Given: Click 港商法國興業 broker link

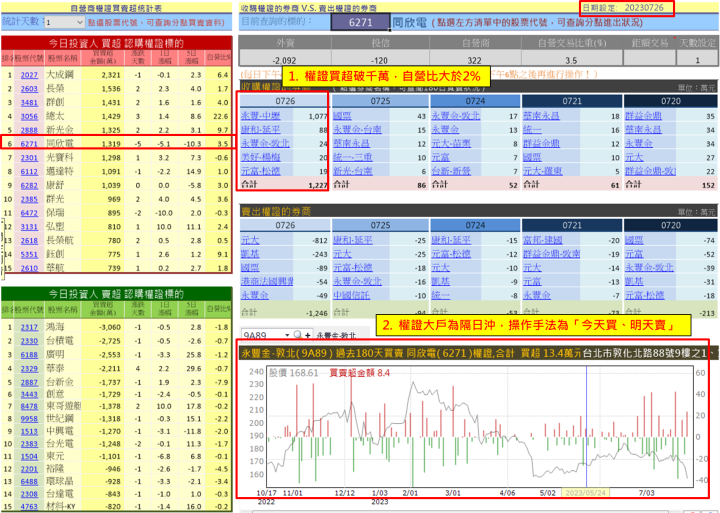Looking at the screenshot, I should [x=267, y=281].
